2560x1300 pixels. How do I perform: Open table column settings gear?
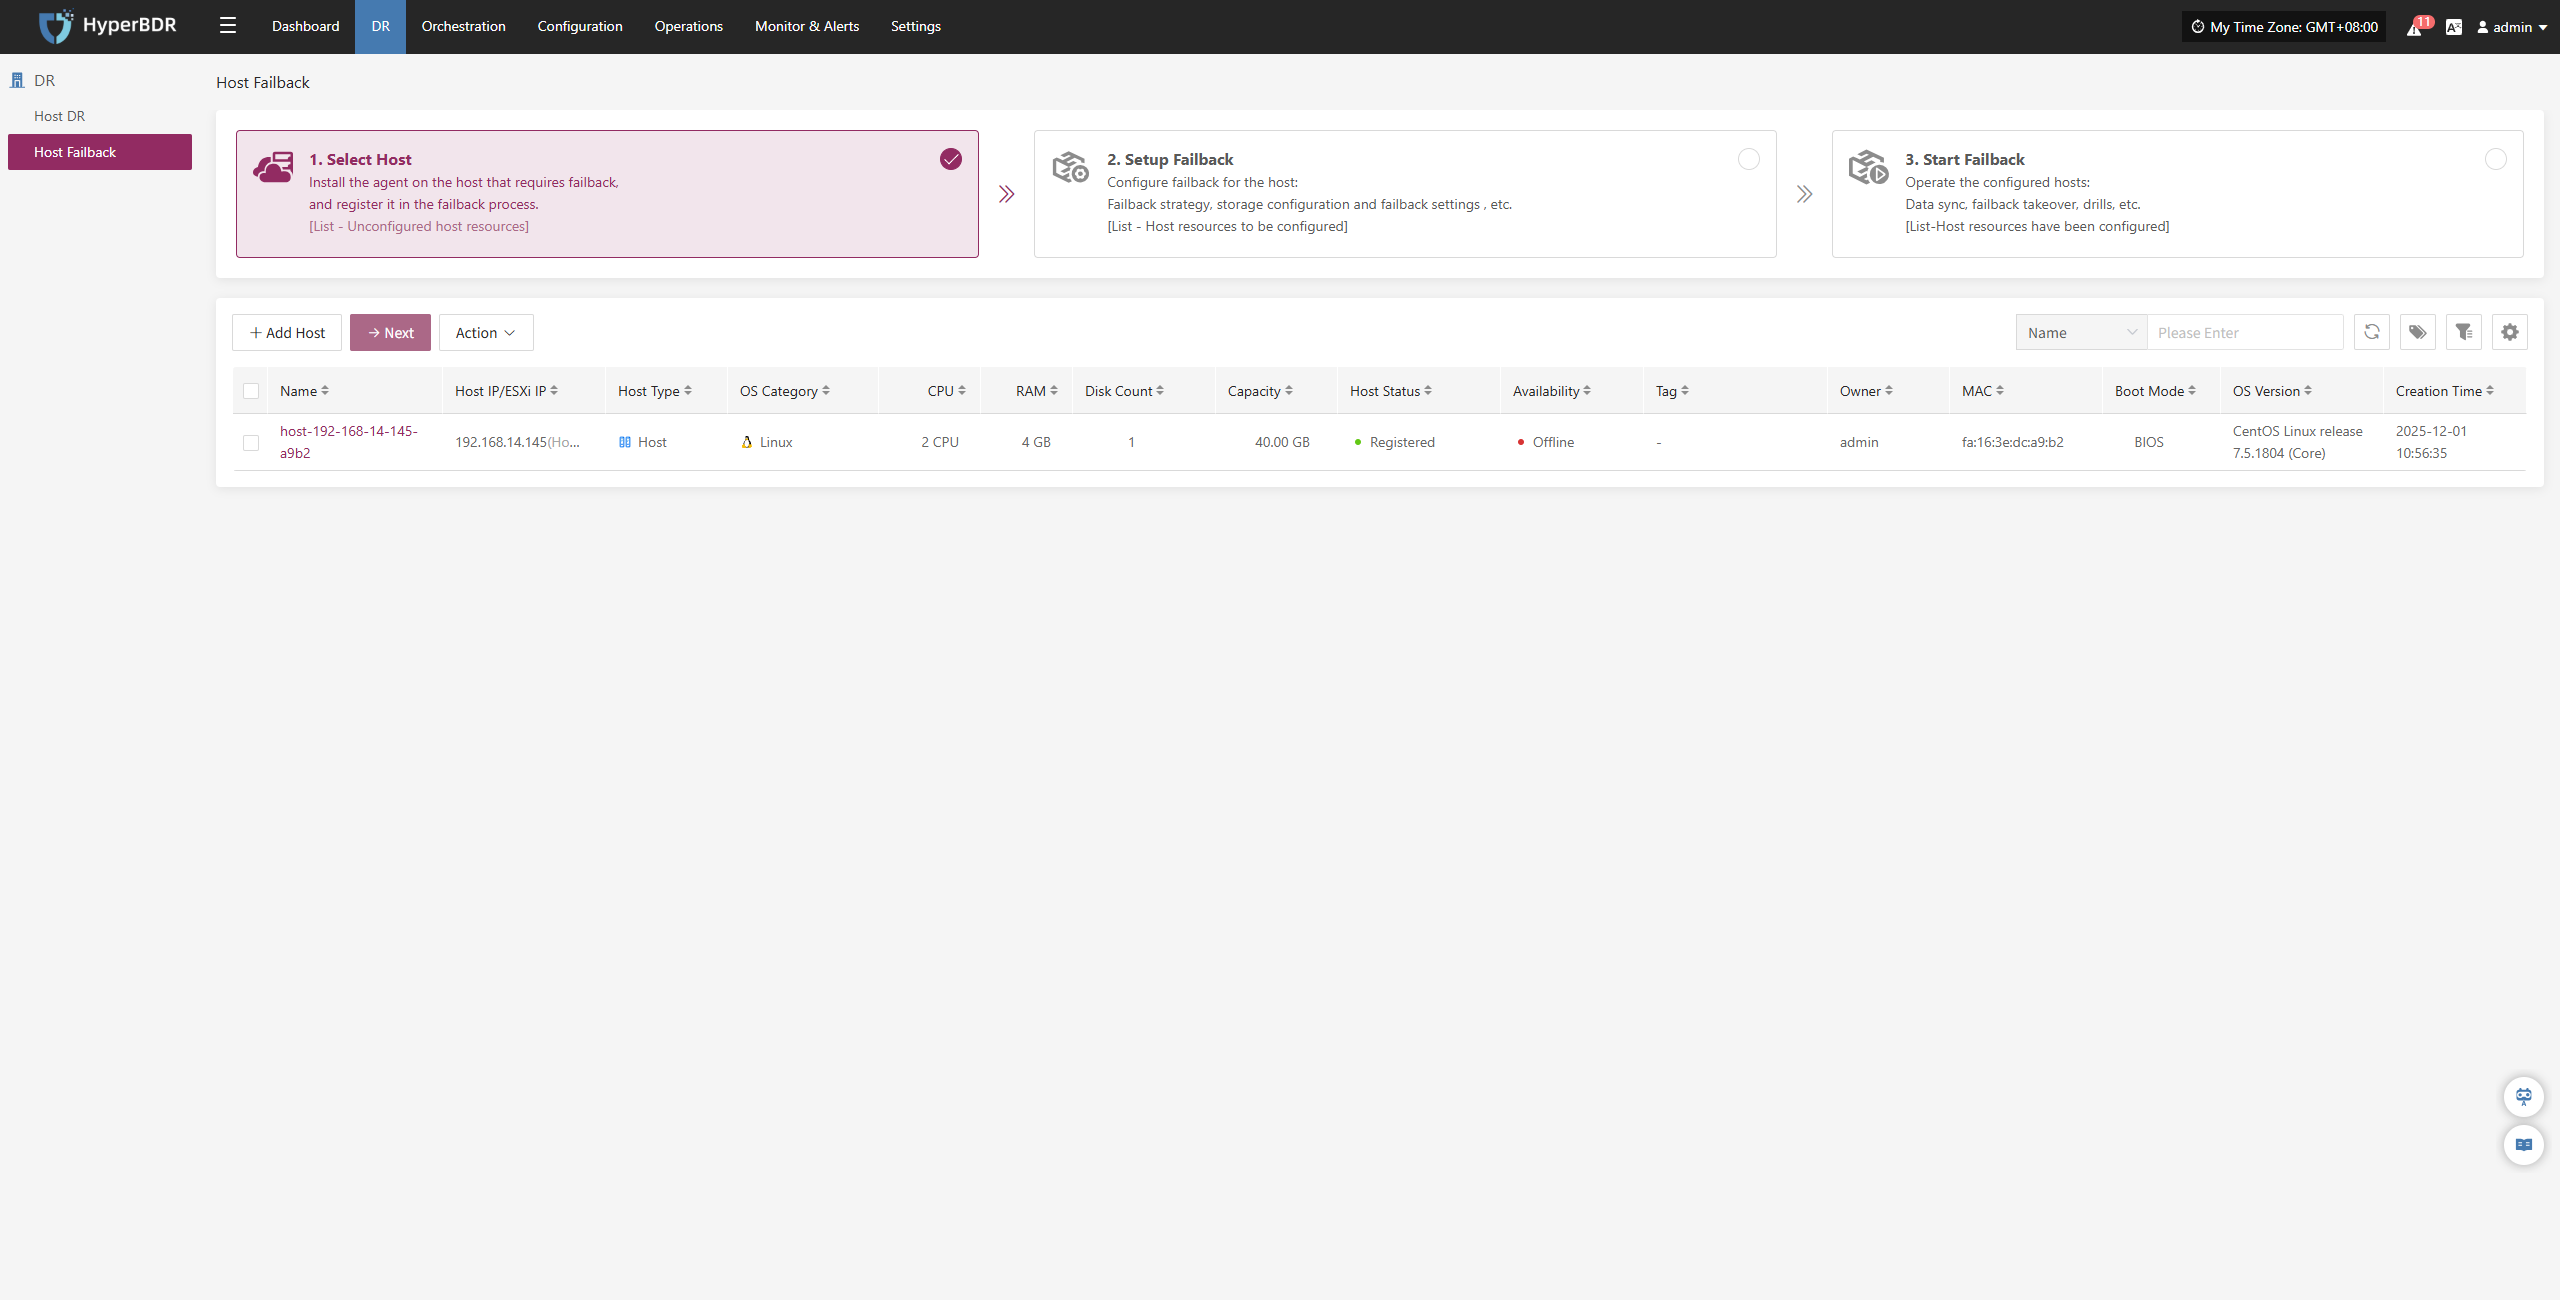[2509, 332]
